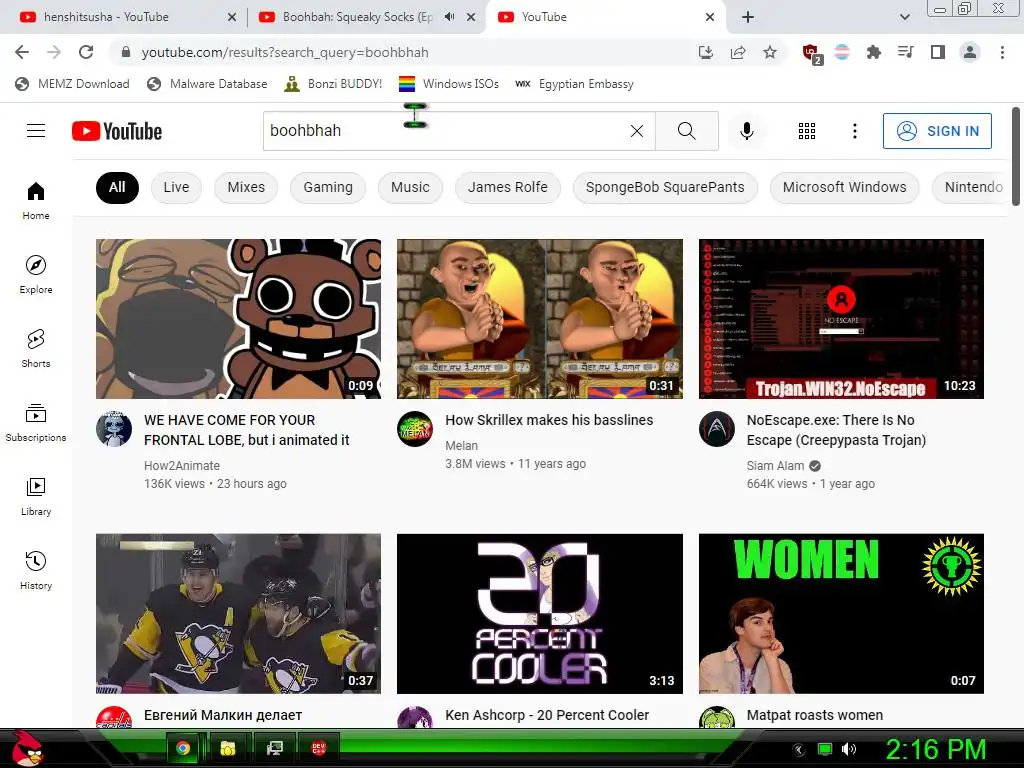Click the install app icon in address bar
1024x768 pixels.
(705, 52)
